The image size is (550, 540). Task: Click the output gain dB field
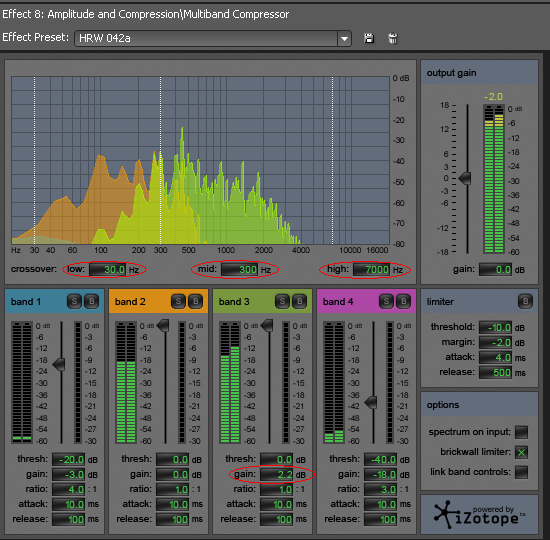(495, 269)
